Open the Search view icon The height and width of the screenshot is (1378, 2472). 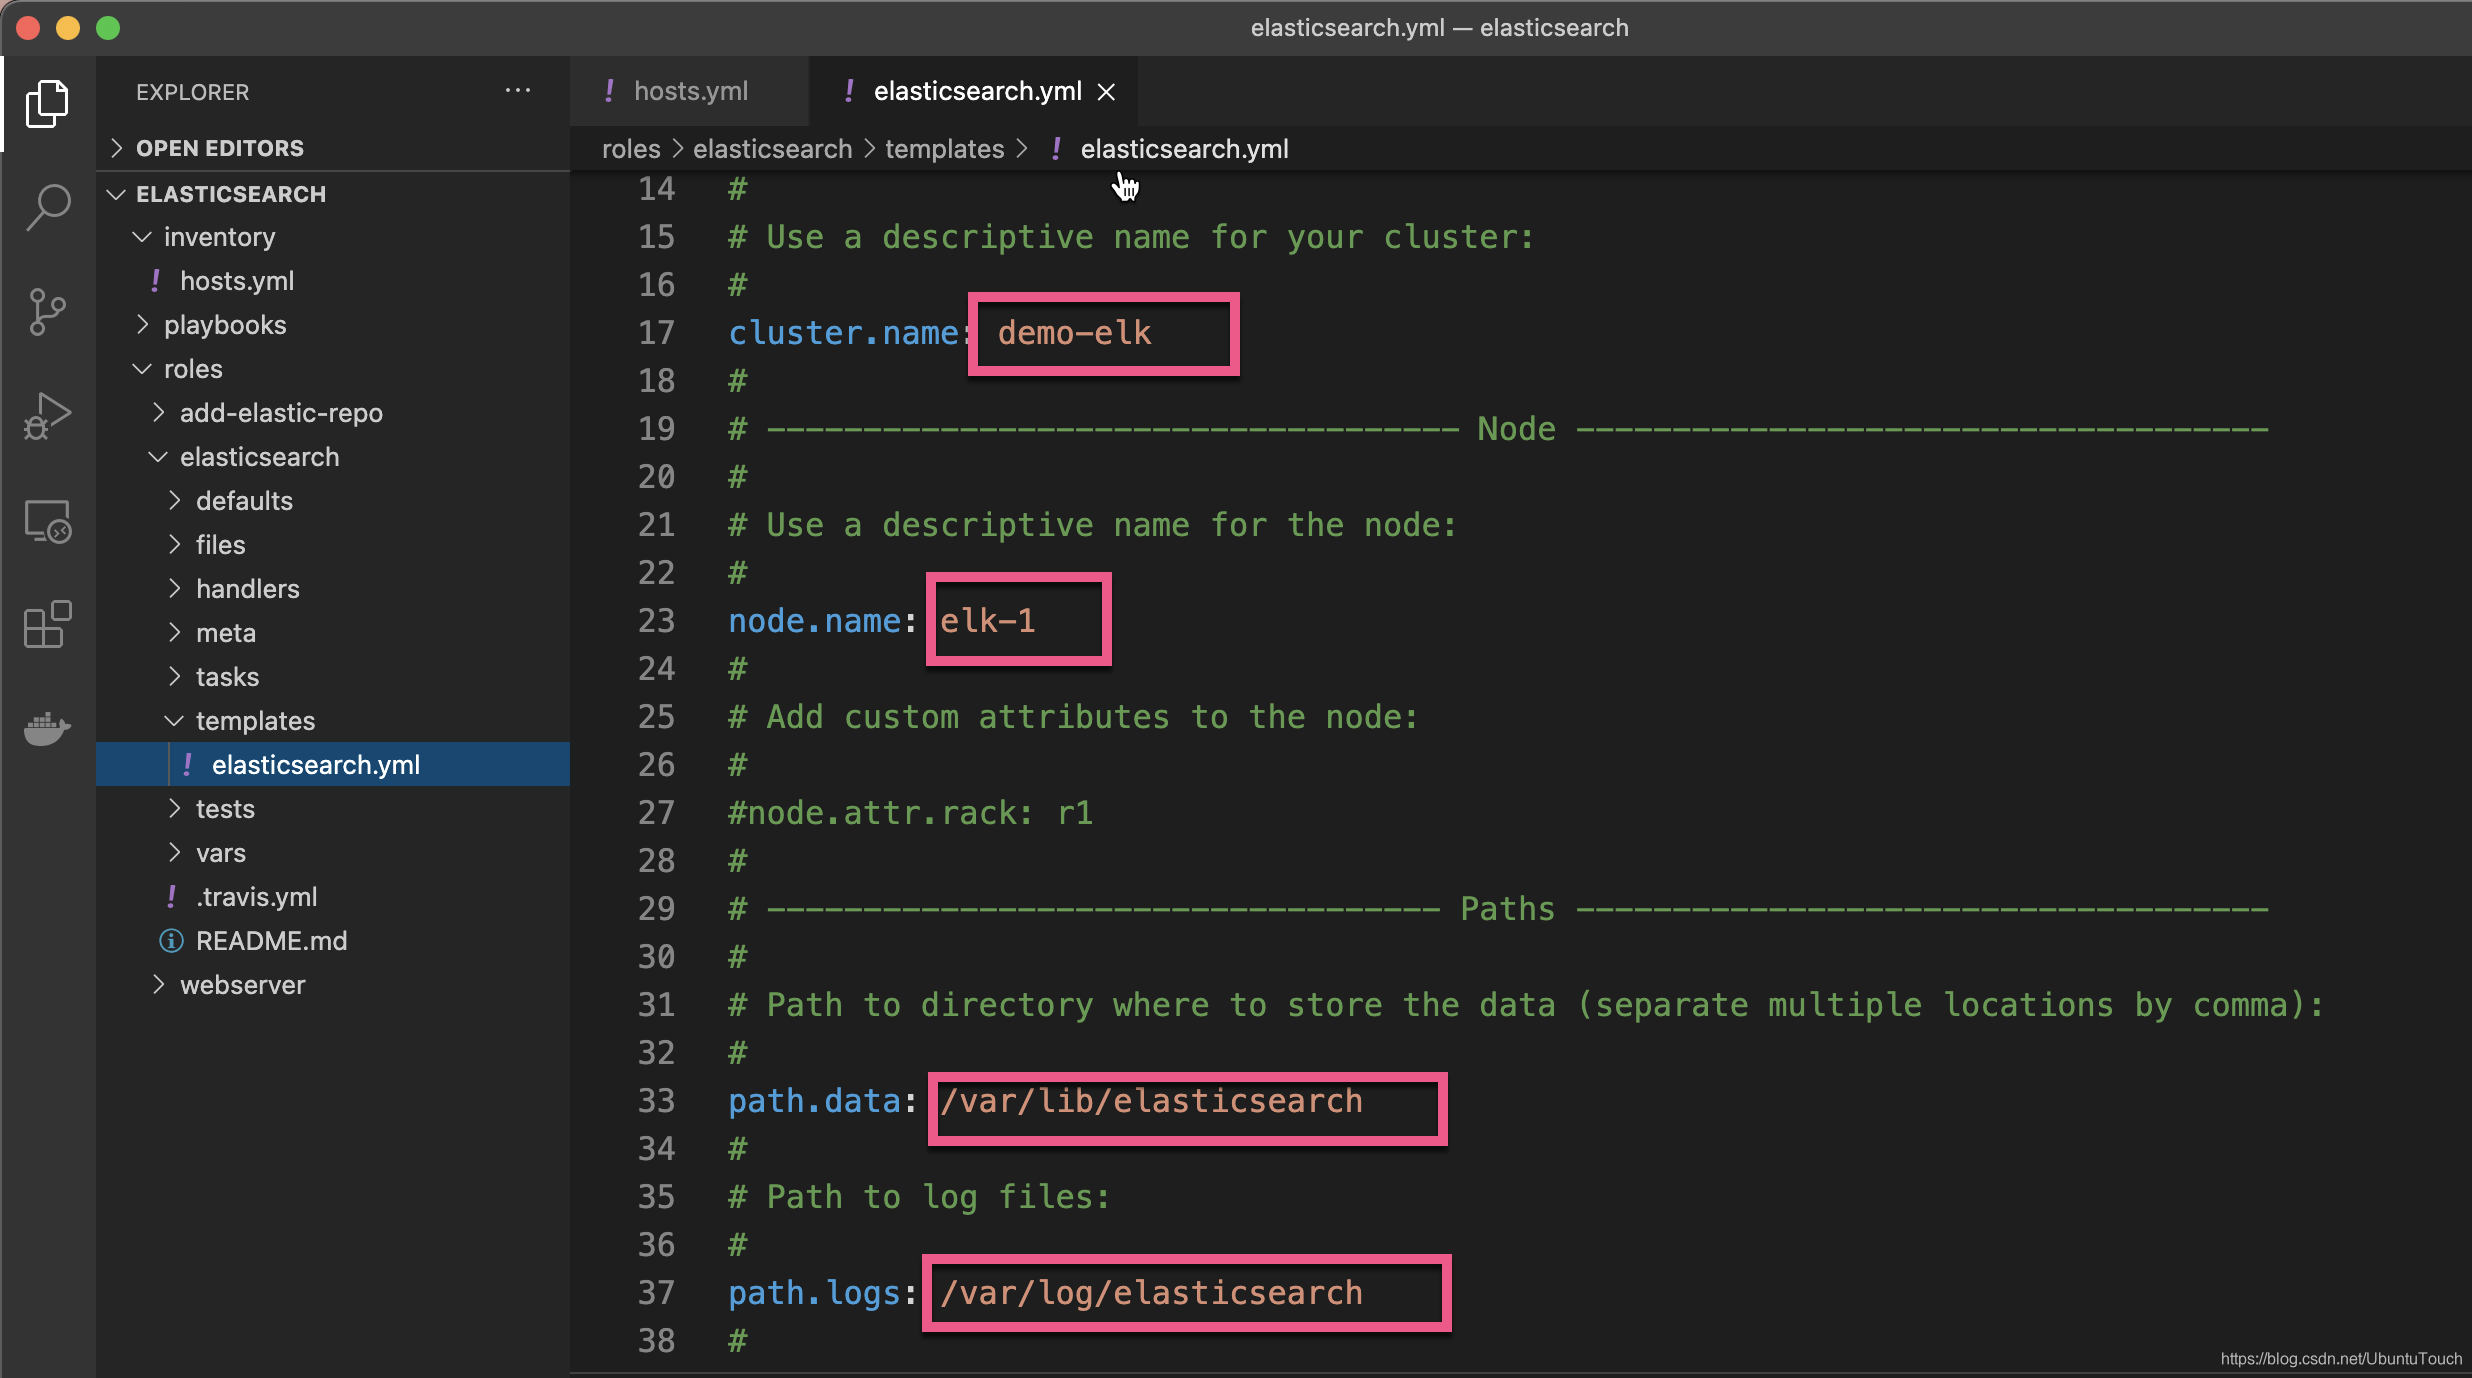pyautogui.click(x=47, y=207)
